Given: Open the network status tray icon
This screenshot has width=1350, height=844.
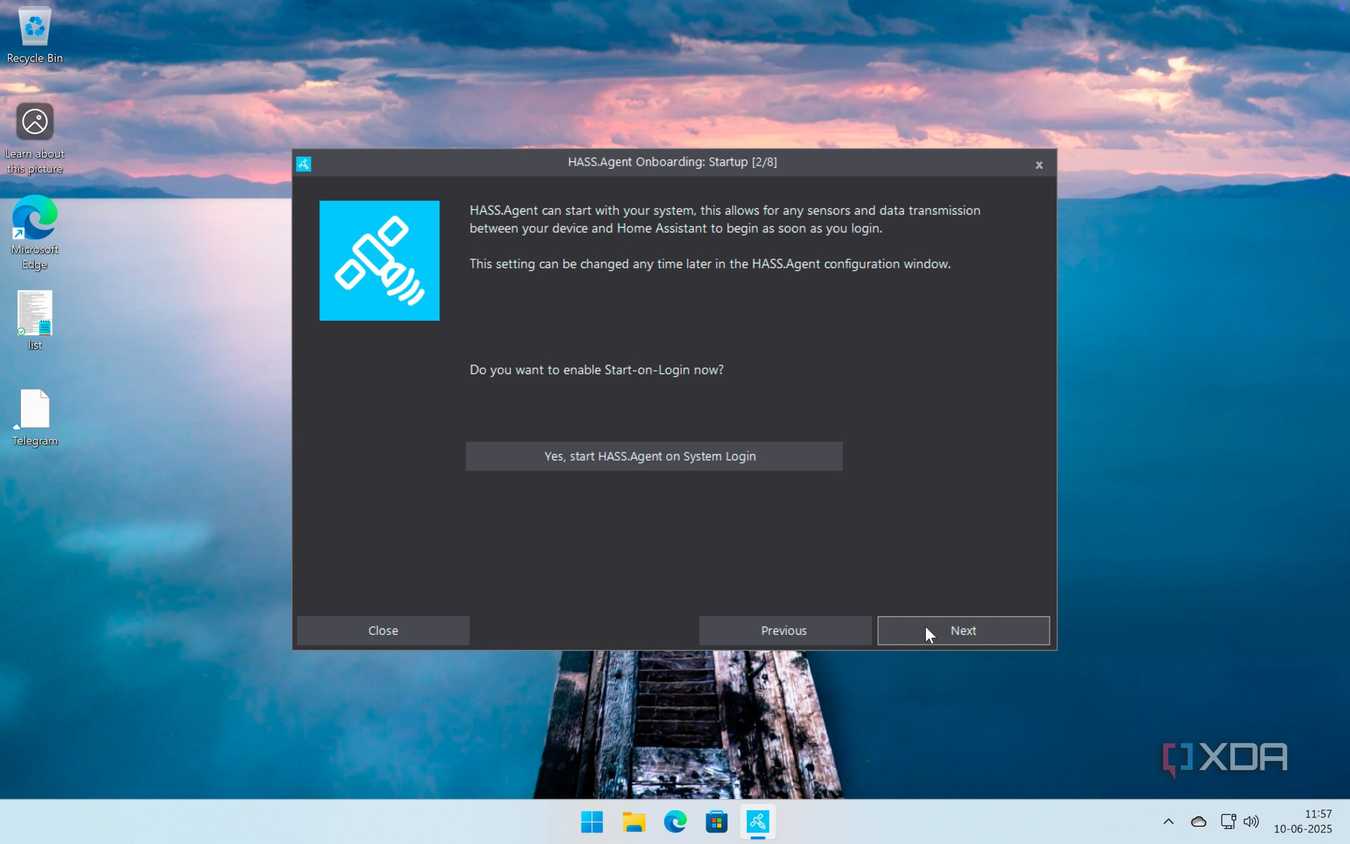Looking at the screenshot, I should pyautogui.click(x=1228, y=822).
